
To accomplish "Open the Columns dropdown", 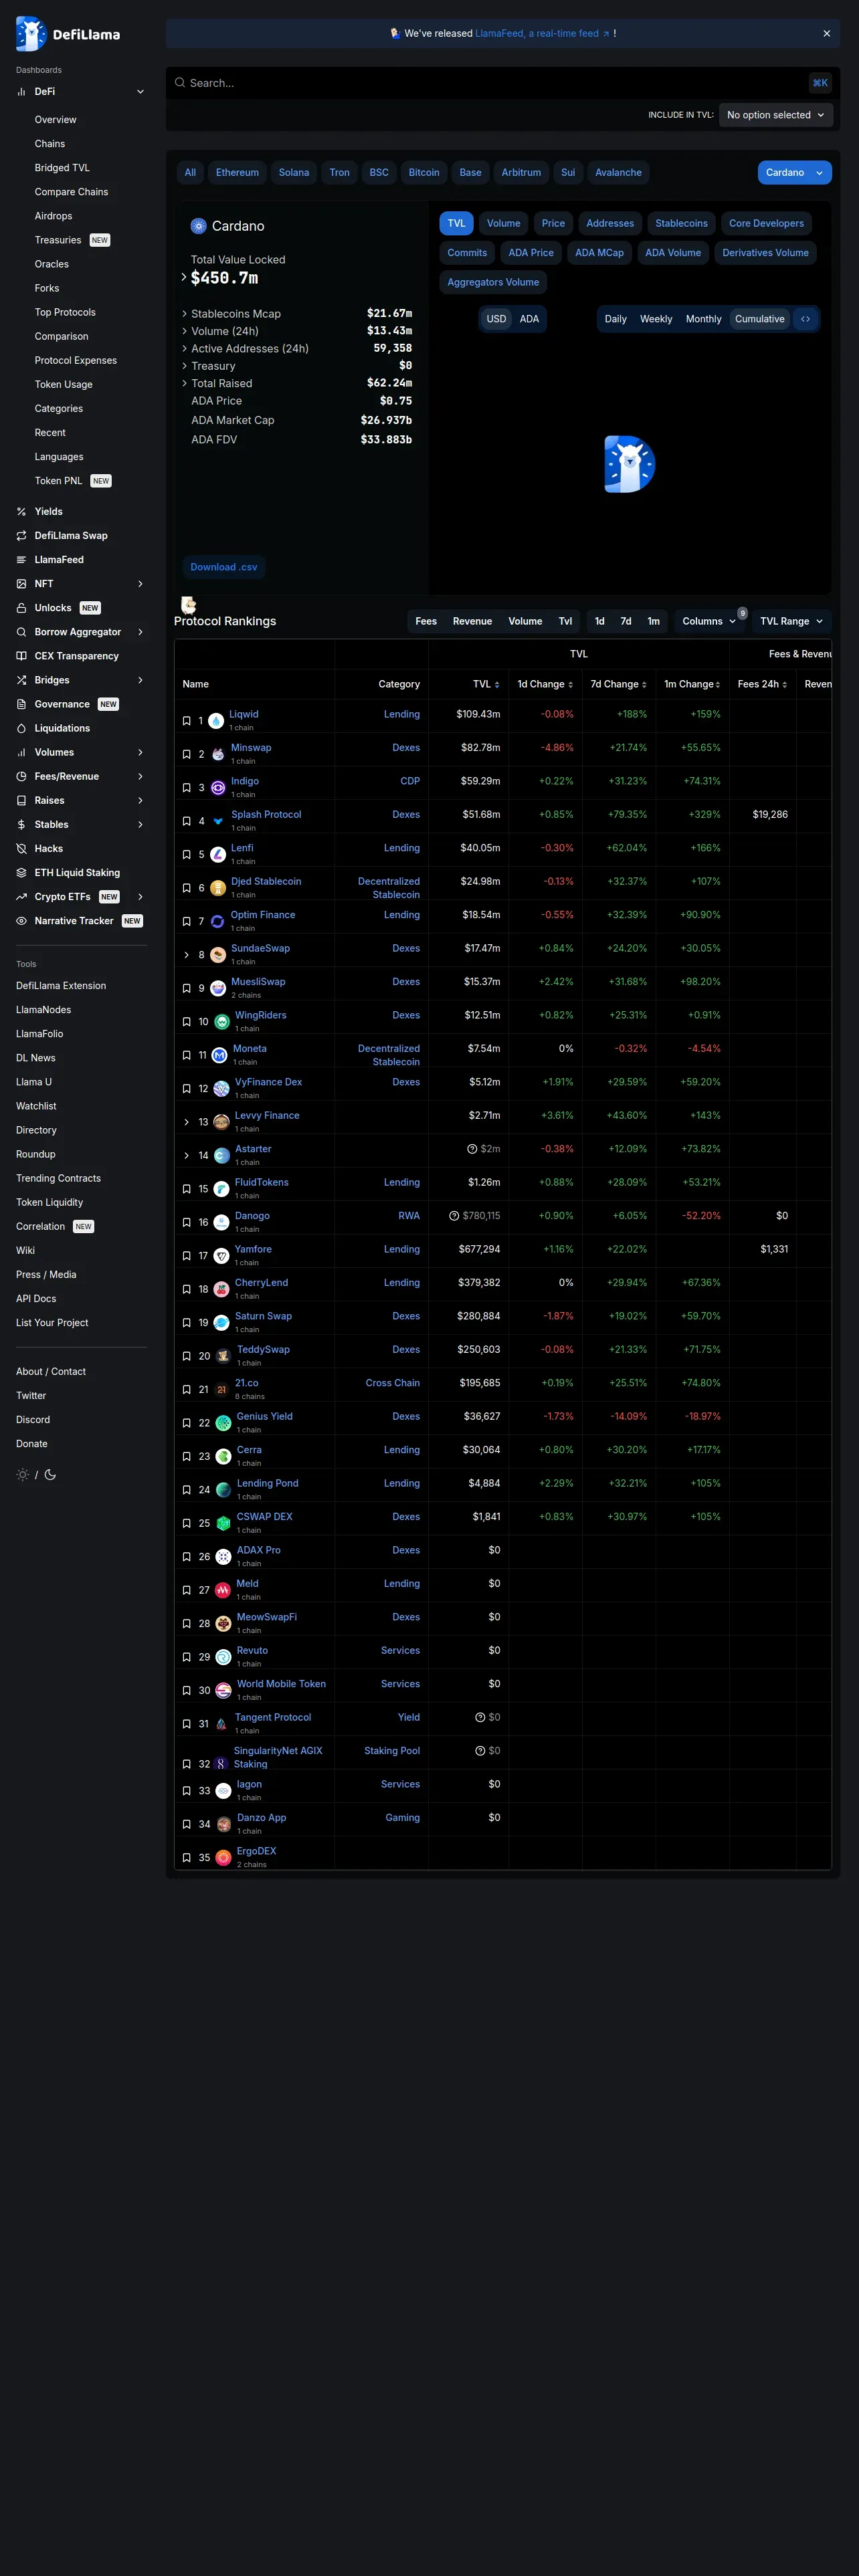I will [709, 621].
